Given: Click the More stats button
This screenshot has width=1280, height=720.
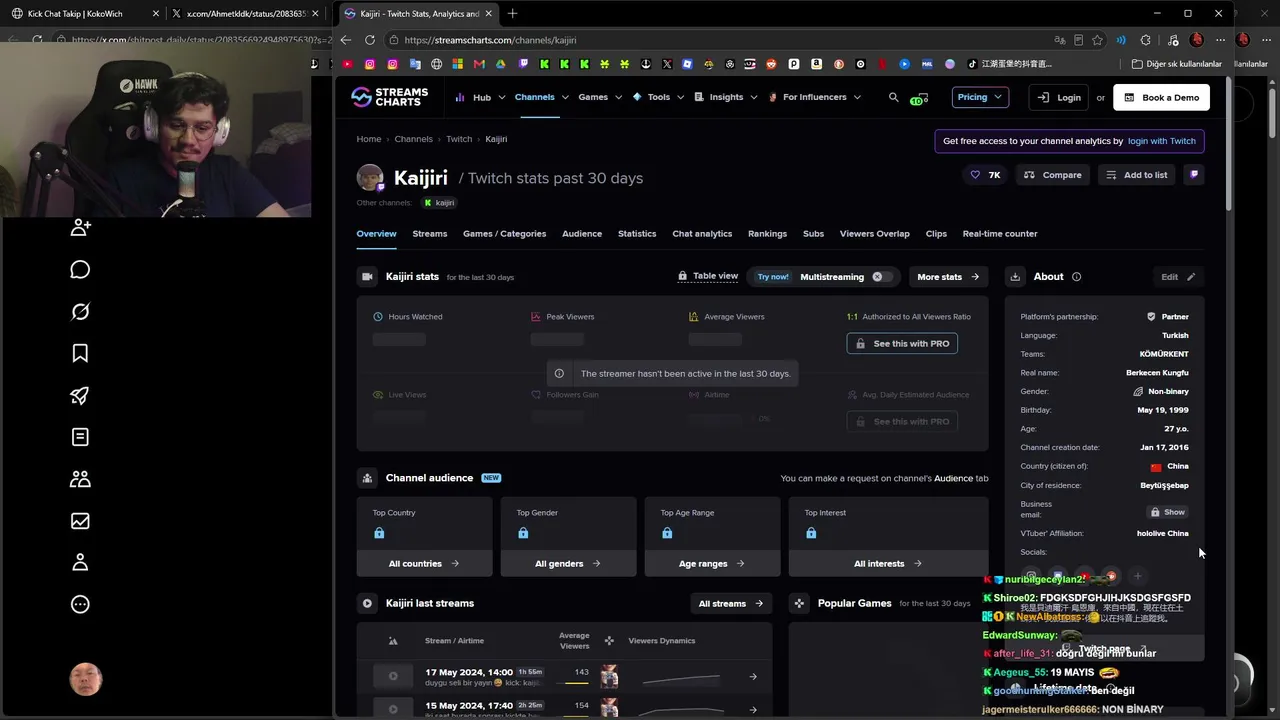Looking at the screenshot, I should pyautogui.click(x=948, y=277).
